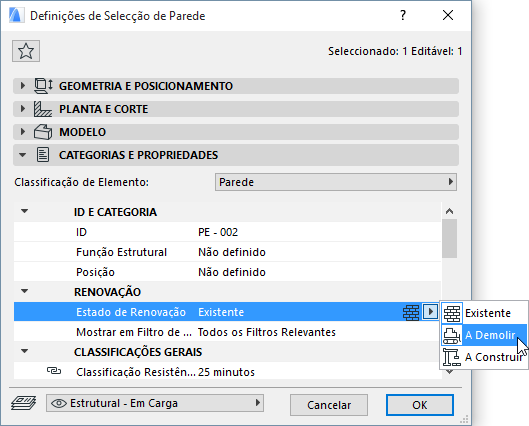Click the Mostrar em Filtro de ... label
This screenshot has width=529, height=426.
(134, 332)
